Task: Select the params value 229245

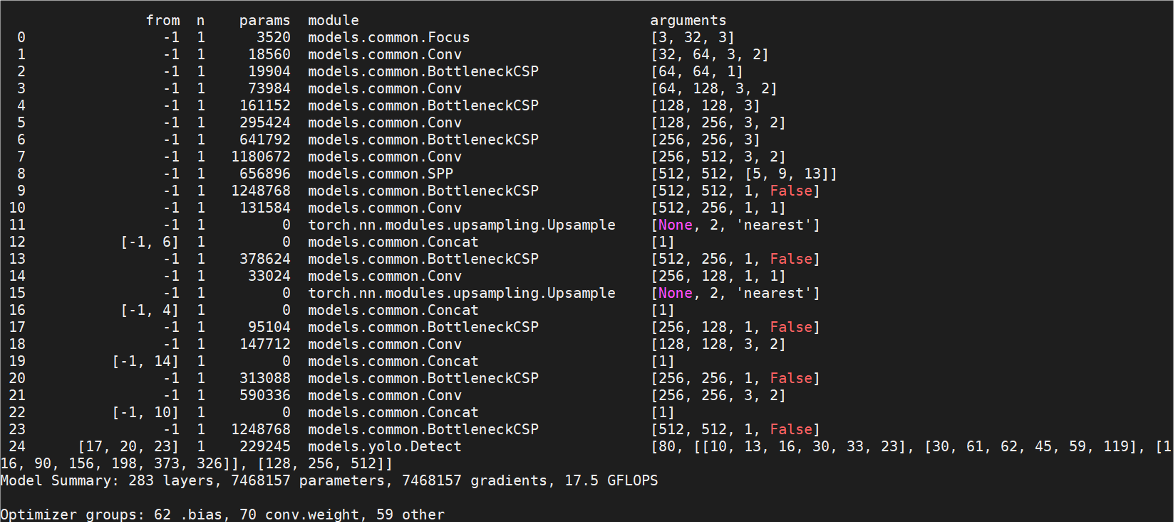Action: (265, 446)
